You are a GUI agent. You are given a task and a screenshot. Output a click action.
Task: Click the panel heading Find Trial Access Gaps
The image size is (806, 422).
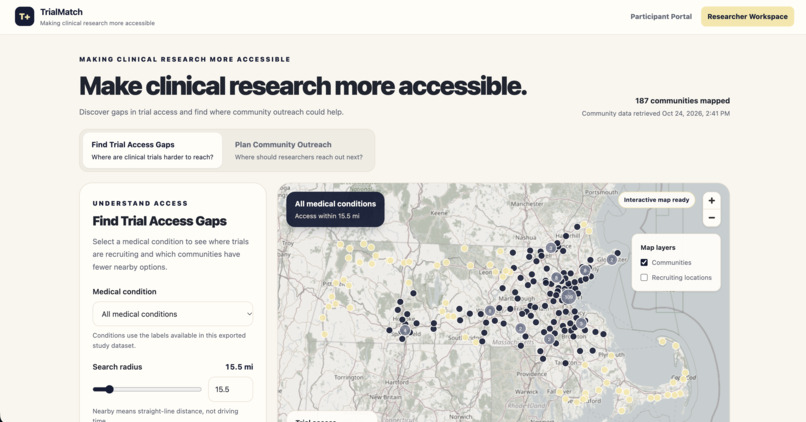(x=159, y=221)
